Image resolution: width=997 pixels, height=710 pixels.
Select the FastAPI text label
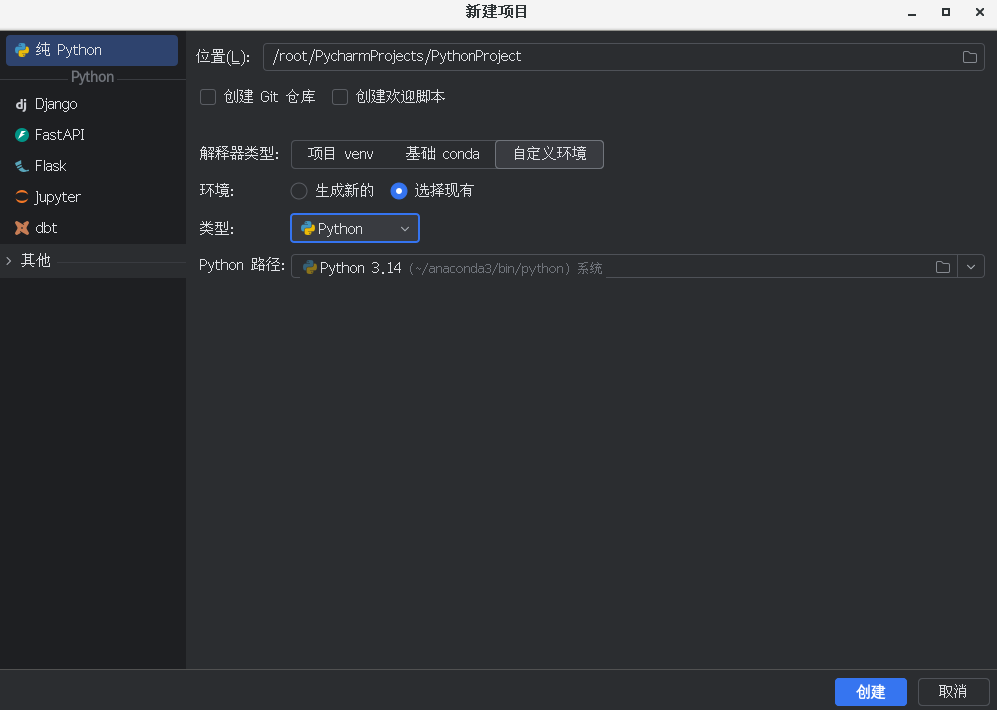(x=60, y=135)
